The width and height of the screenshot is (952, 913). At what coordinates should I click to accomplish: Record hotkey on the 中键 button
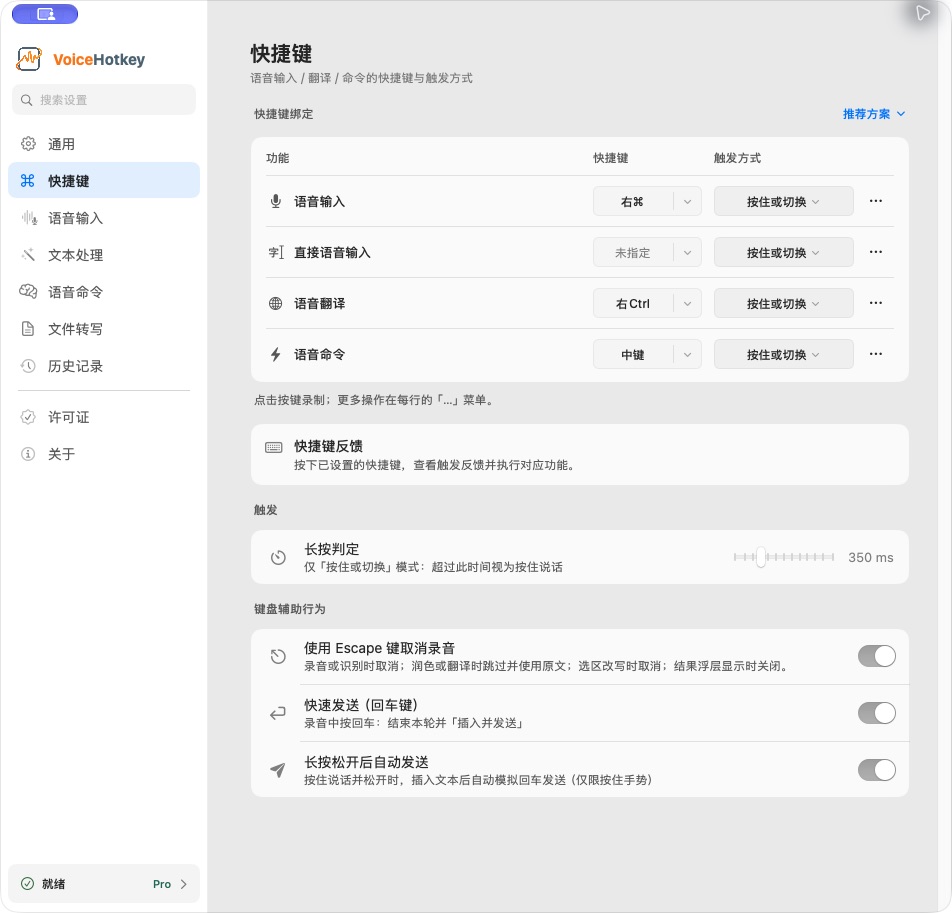(633, 355)
